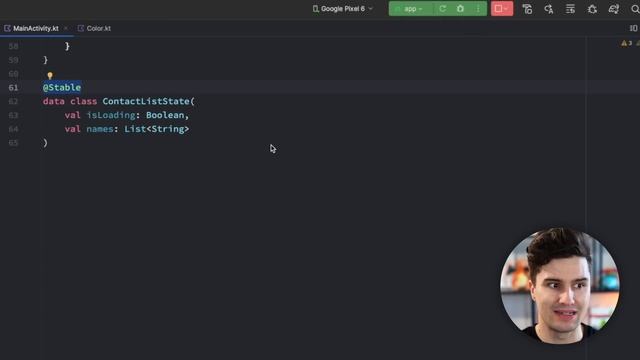Image resolution: width=640 pixels, height=360 pixels.
Task: Click the Attach Debugger icon
Action: (592, 9)
